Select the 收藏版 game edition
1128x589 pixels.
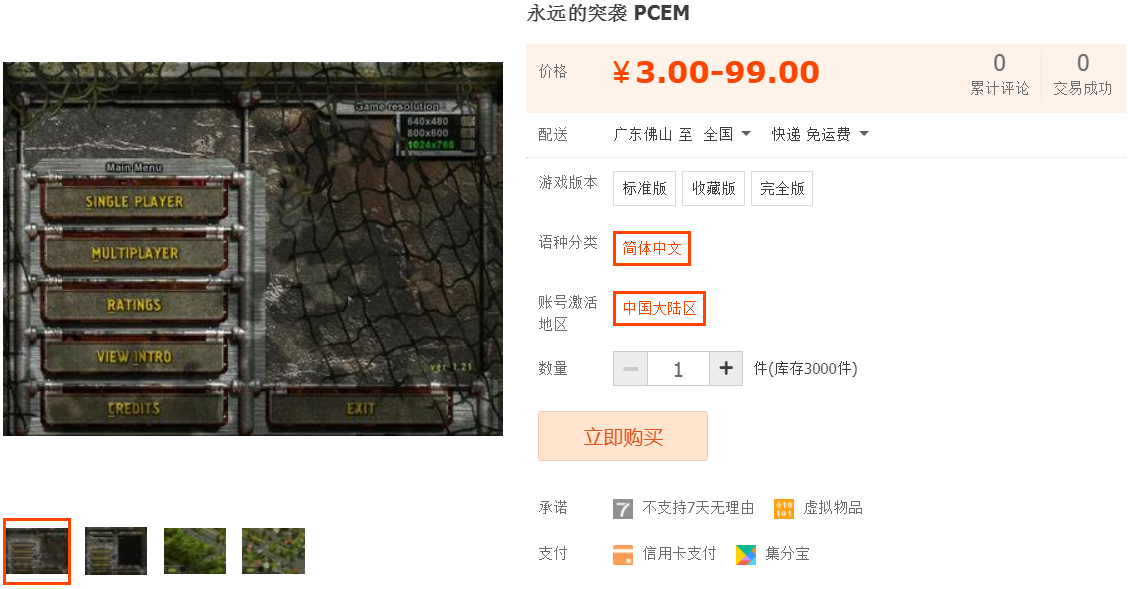coord(714,188)
